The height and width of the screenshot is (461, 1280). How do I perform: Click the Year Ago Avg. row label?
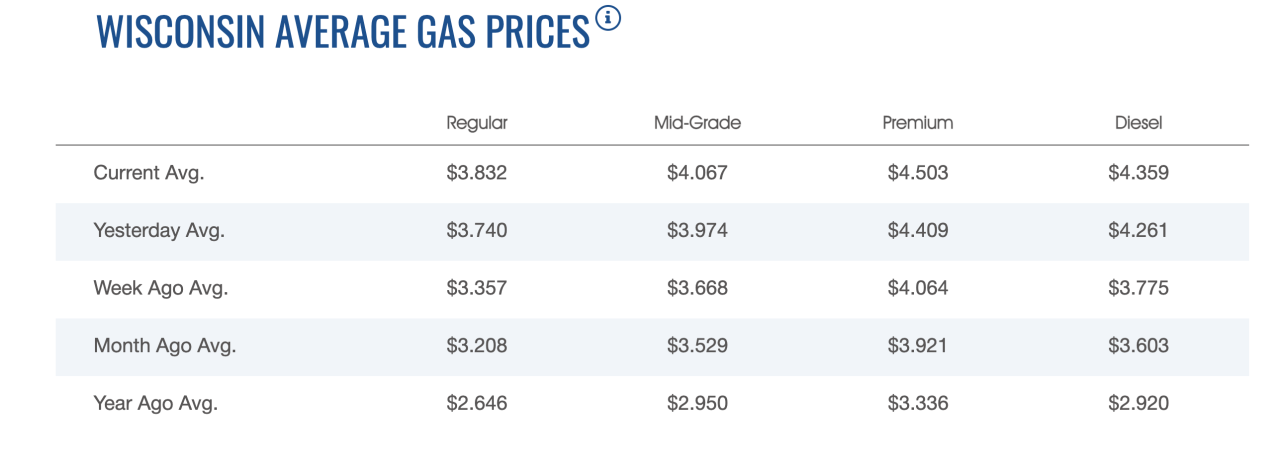pos(156,404)
